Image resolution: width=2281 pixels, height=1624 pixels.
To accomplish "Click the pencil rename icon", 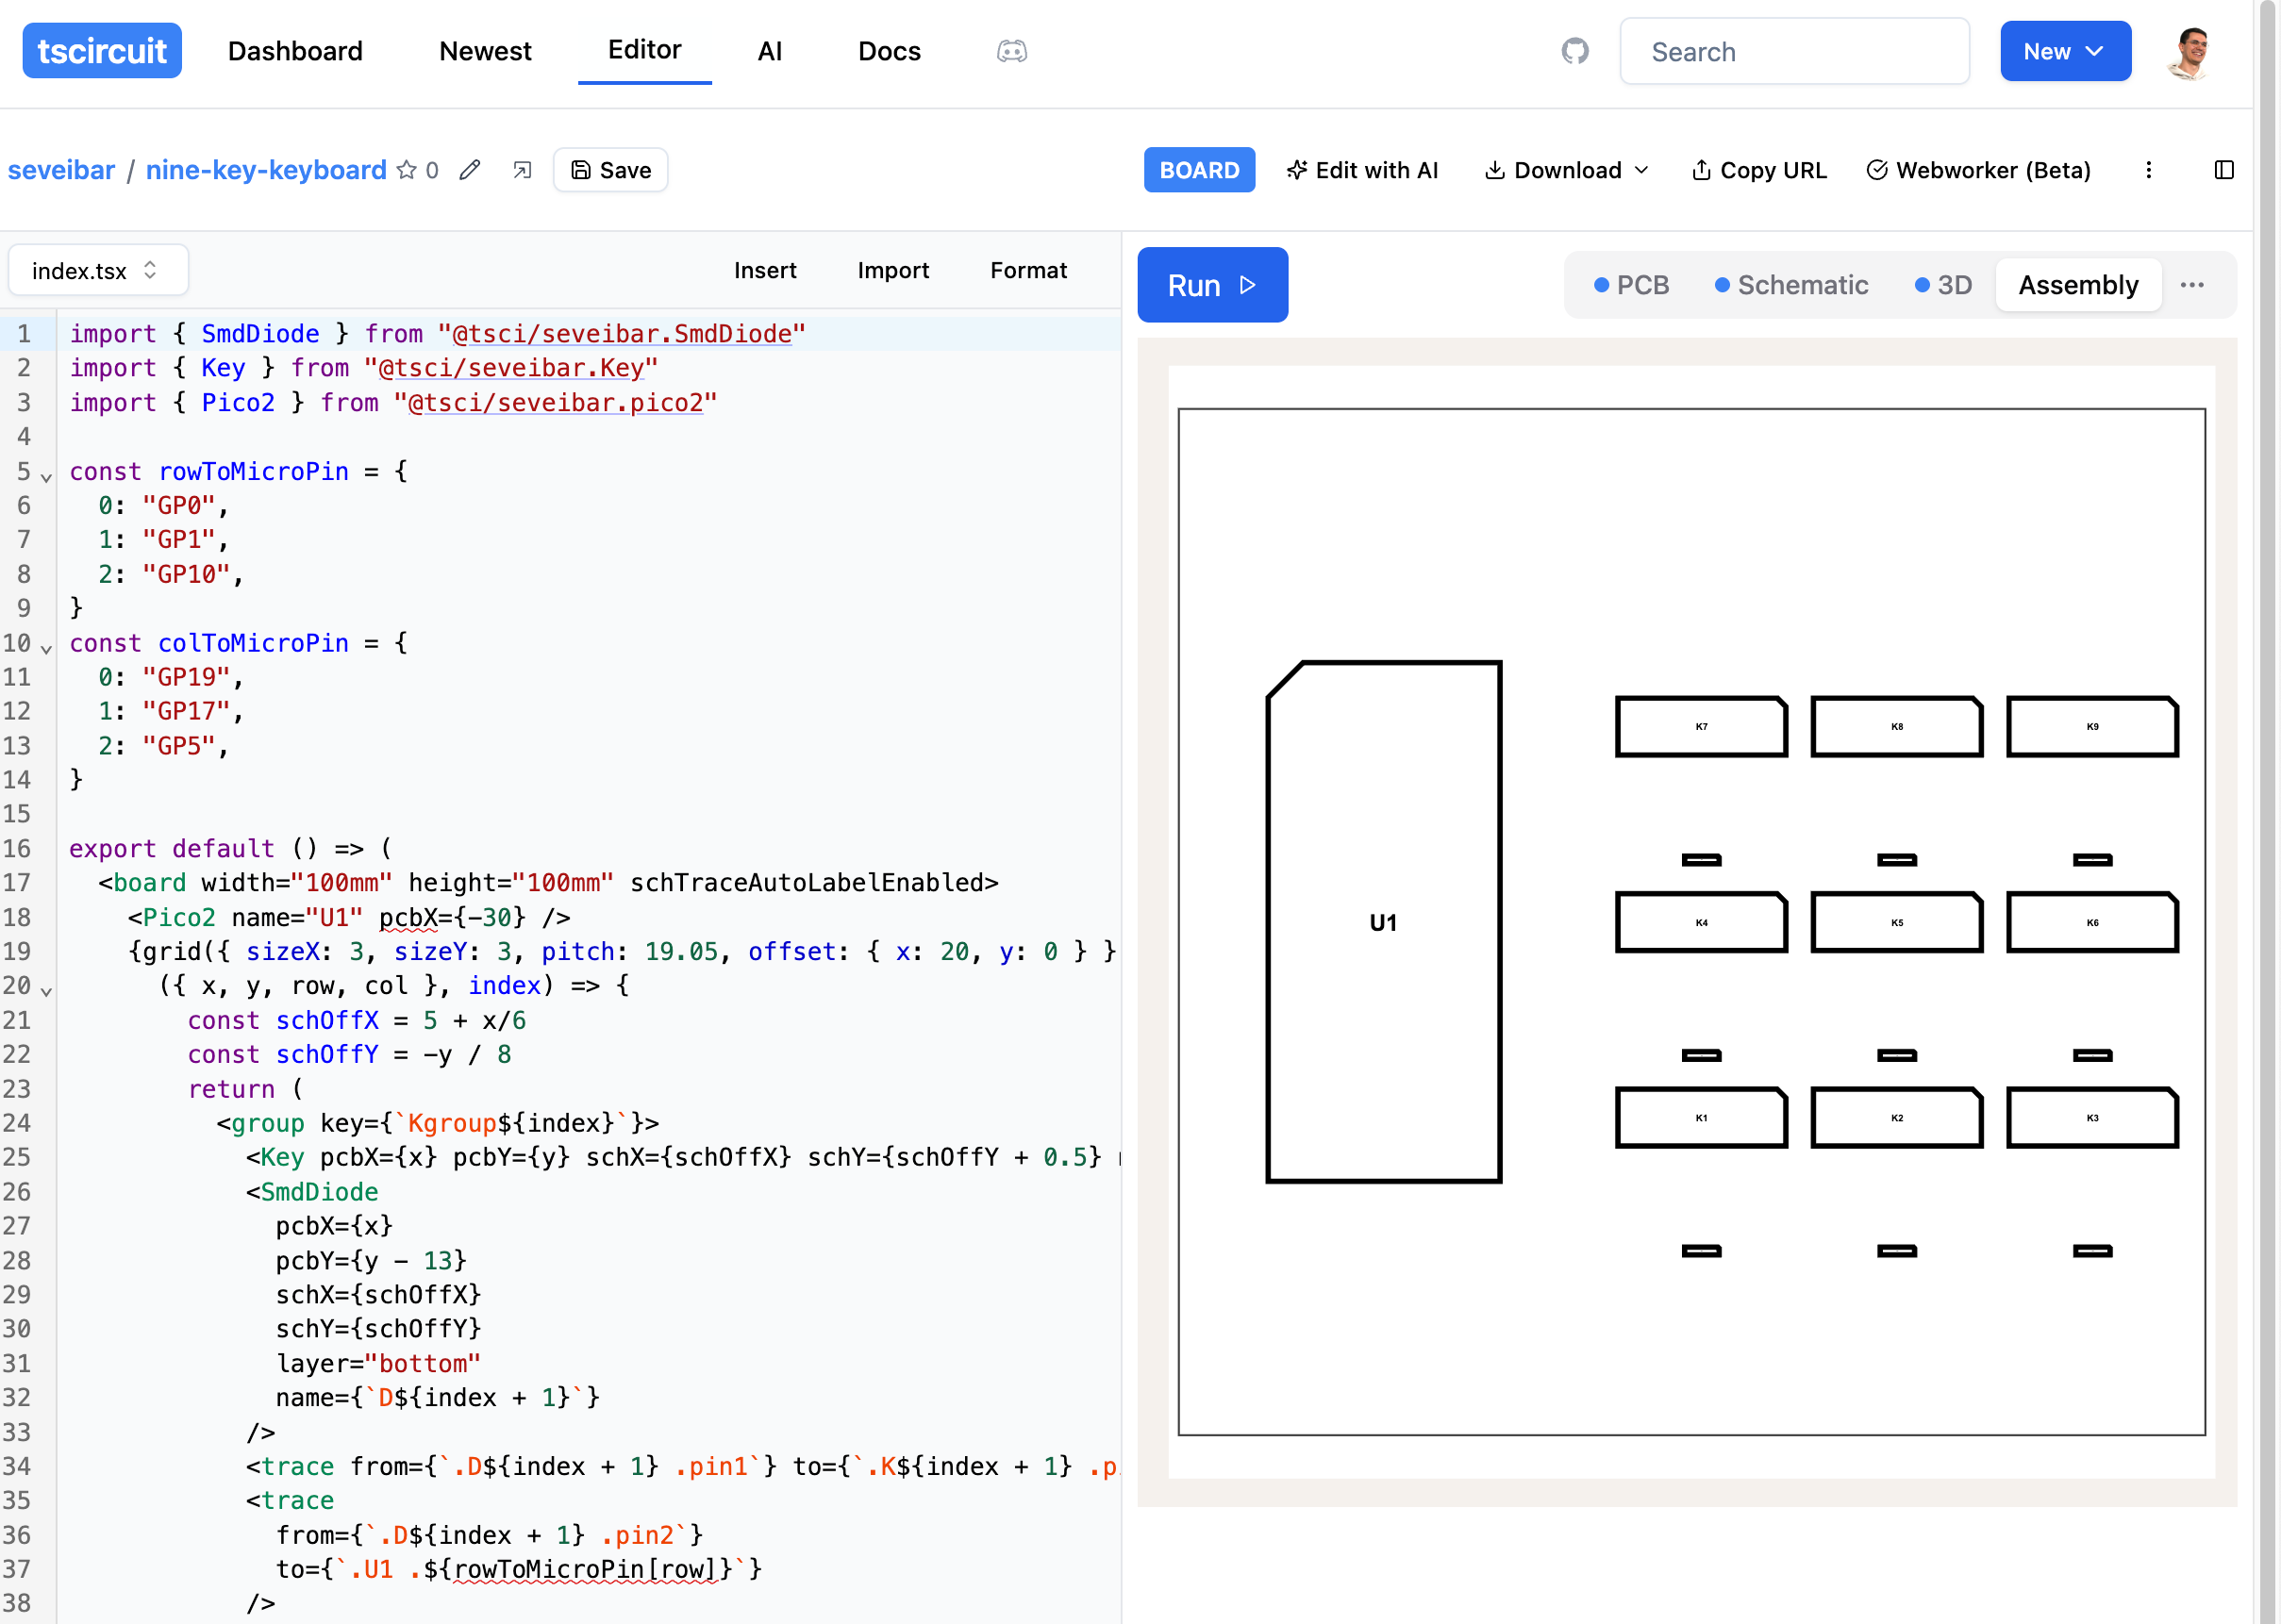I will click(469, 170).
